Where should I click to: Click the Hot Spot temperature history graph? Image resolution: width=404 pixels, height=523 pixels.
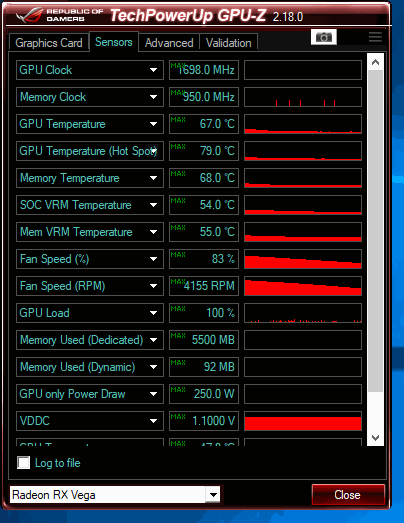click(303, 151)
